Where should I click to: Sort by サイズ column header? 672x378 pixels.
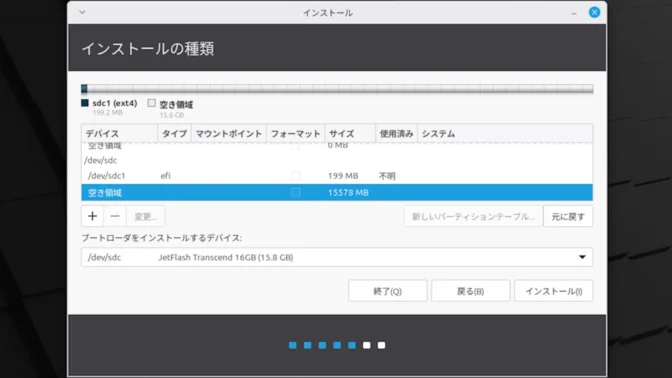pos(350,134)
